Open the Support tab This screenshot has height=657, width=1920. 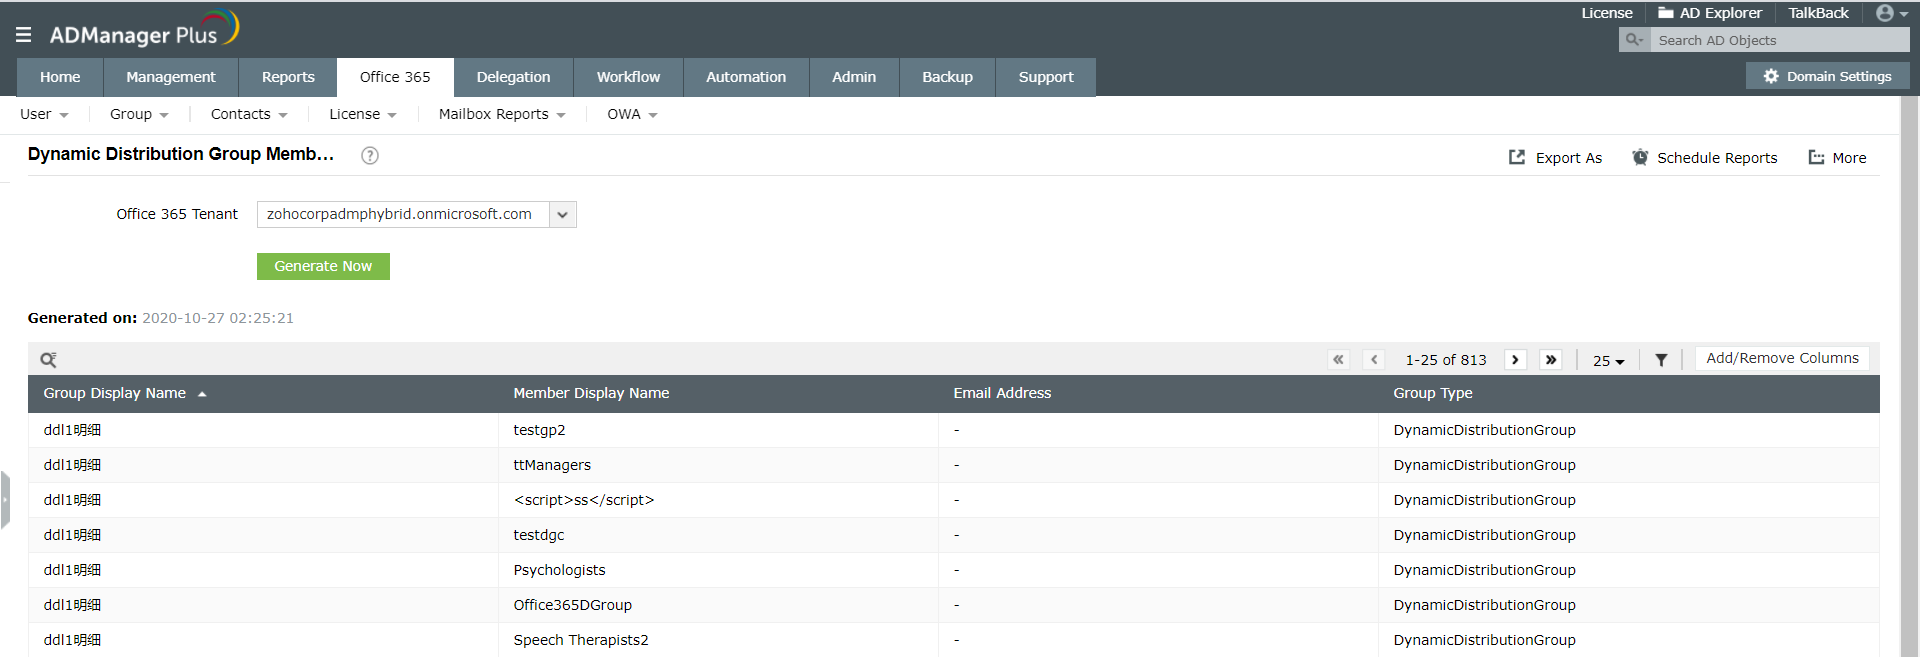[1046, 77]
